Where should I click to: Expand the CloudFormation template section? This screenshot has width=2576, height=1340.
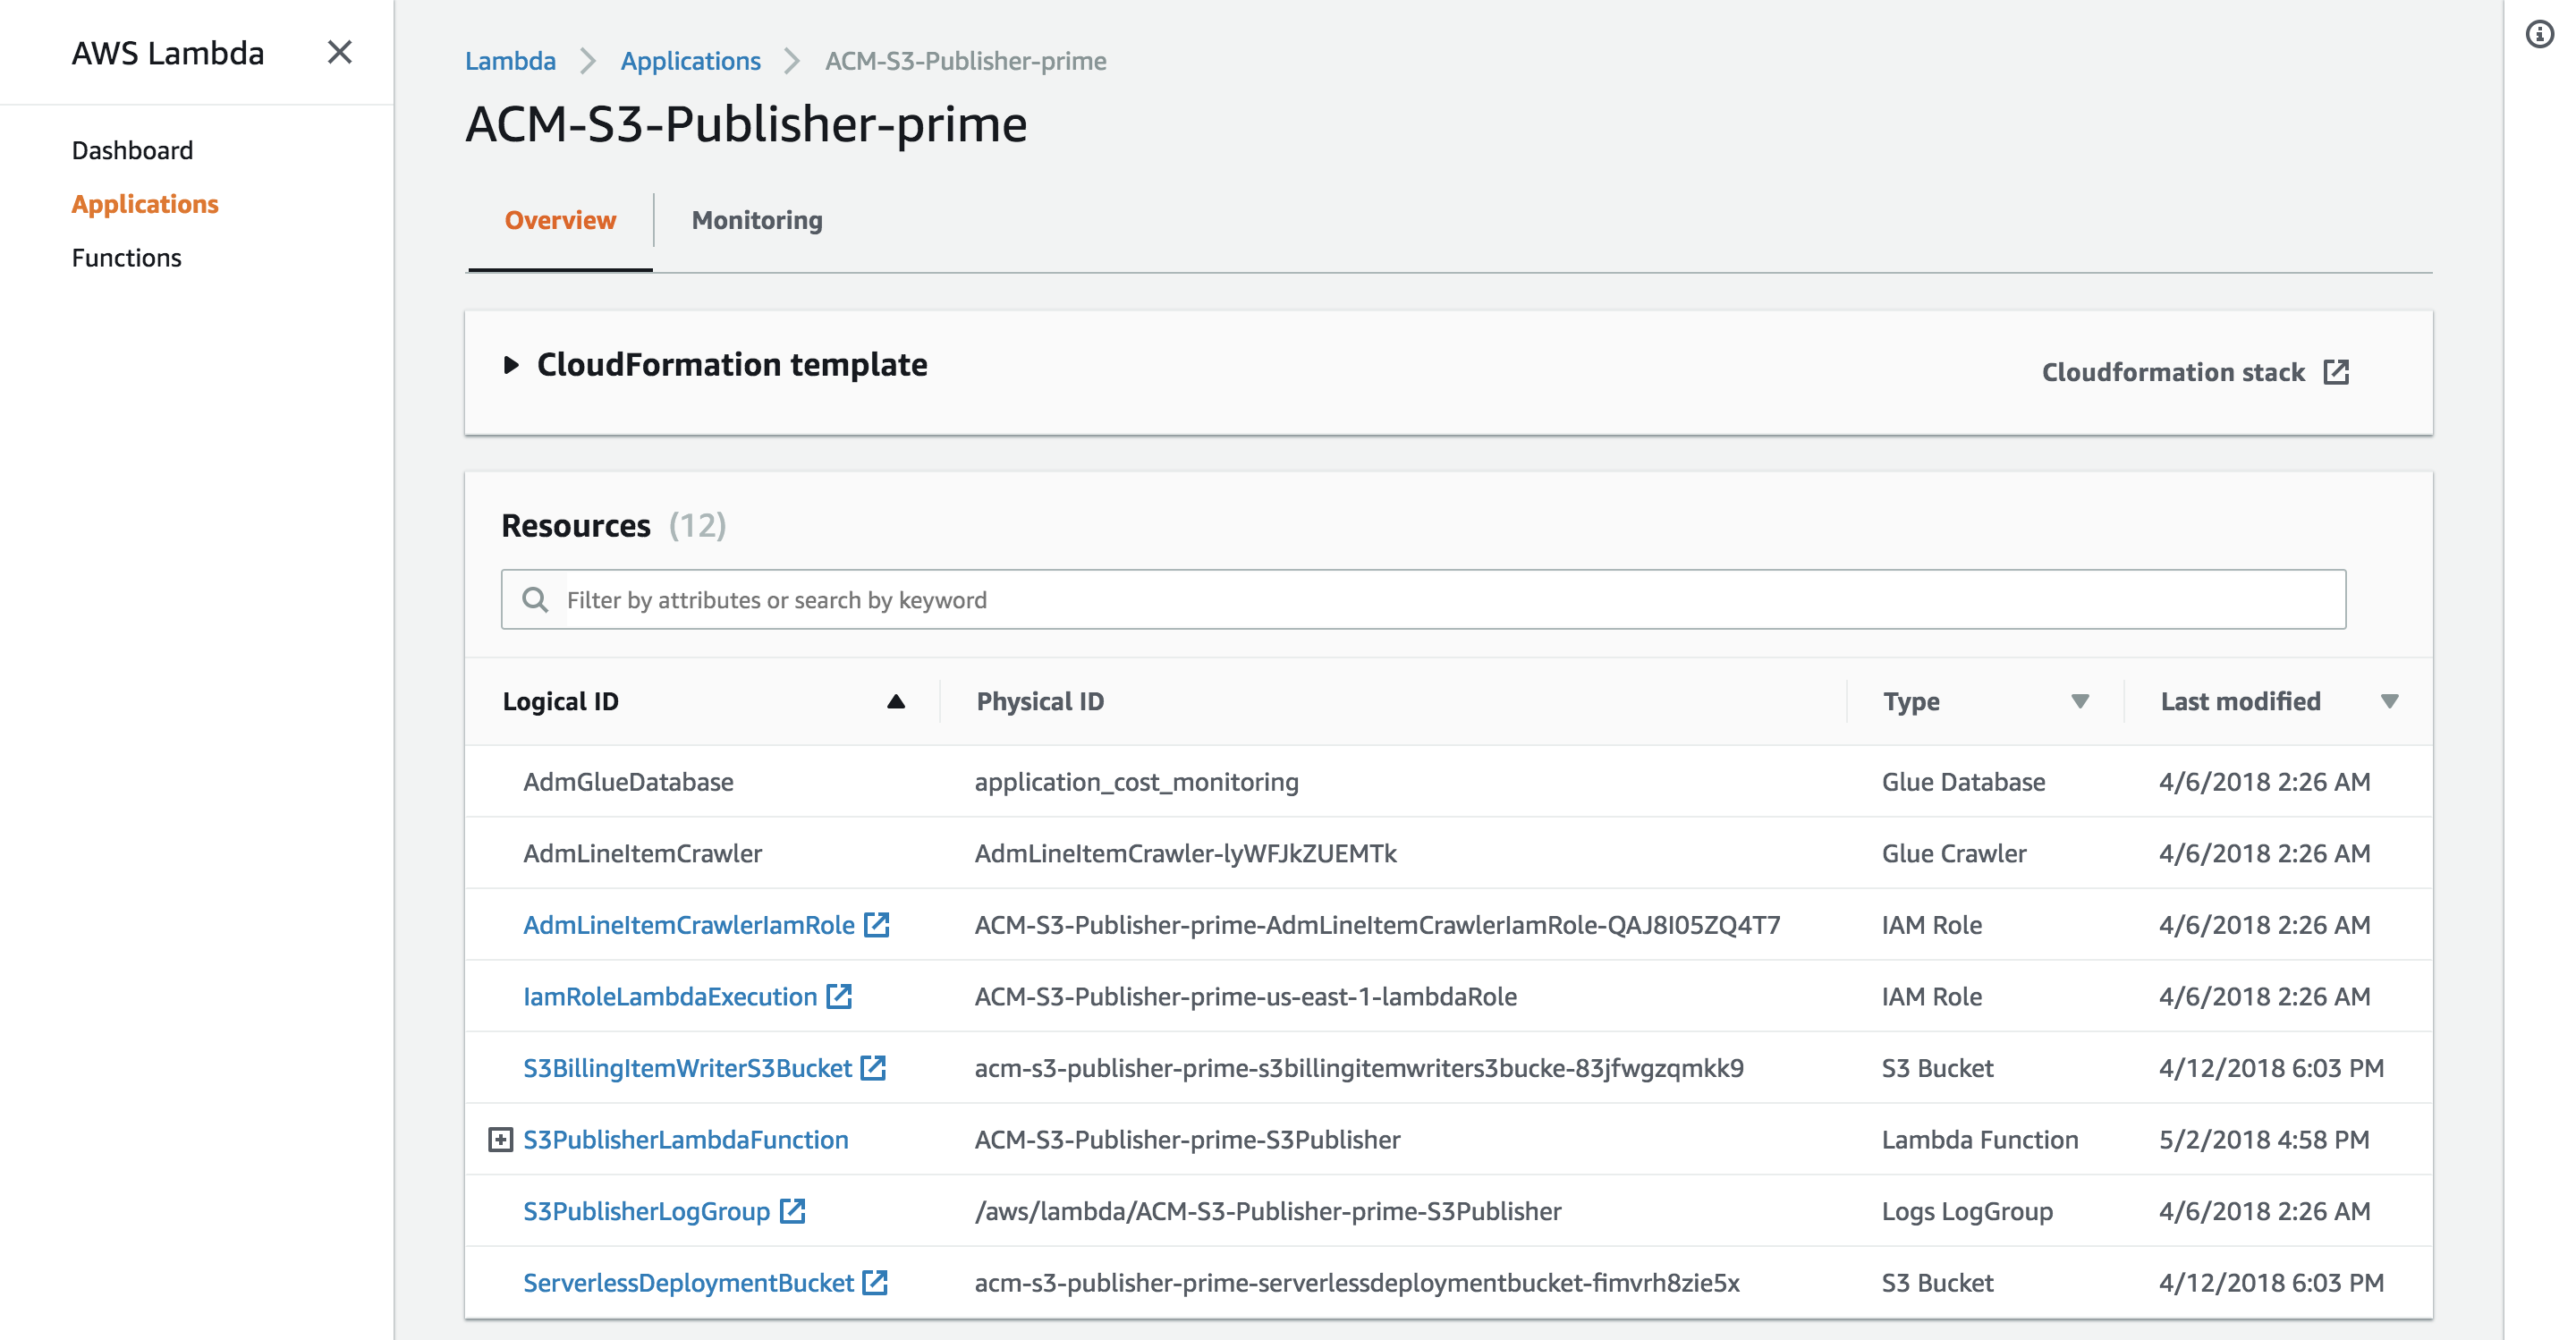(512, 363)
